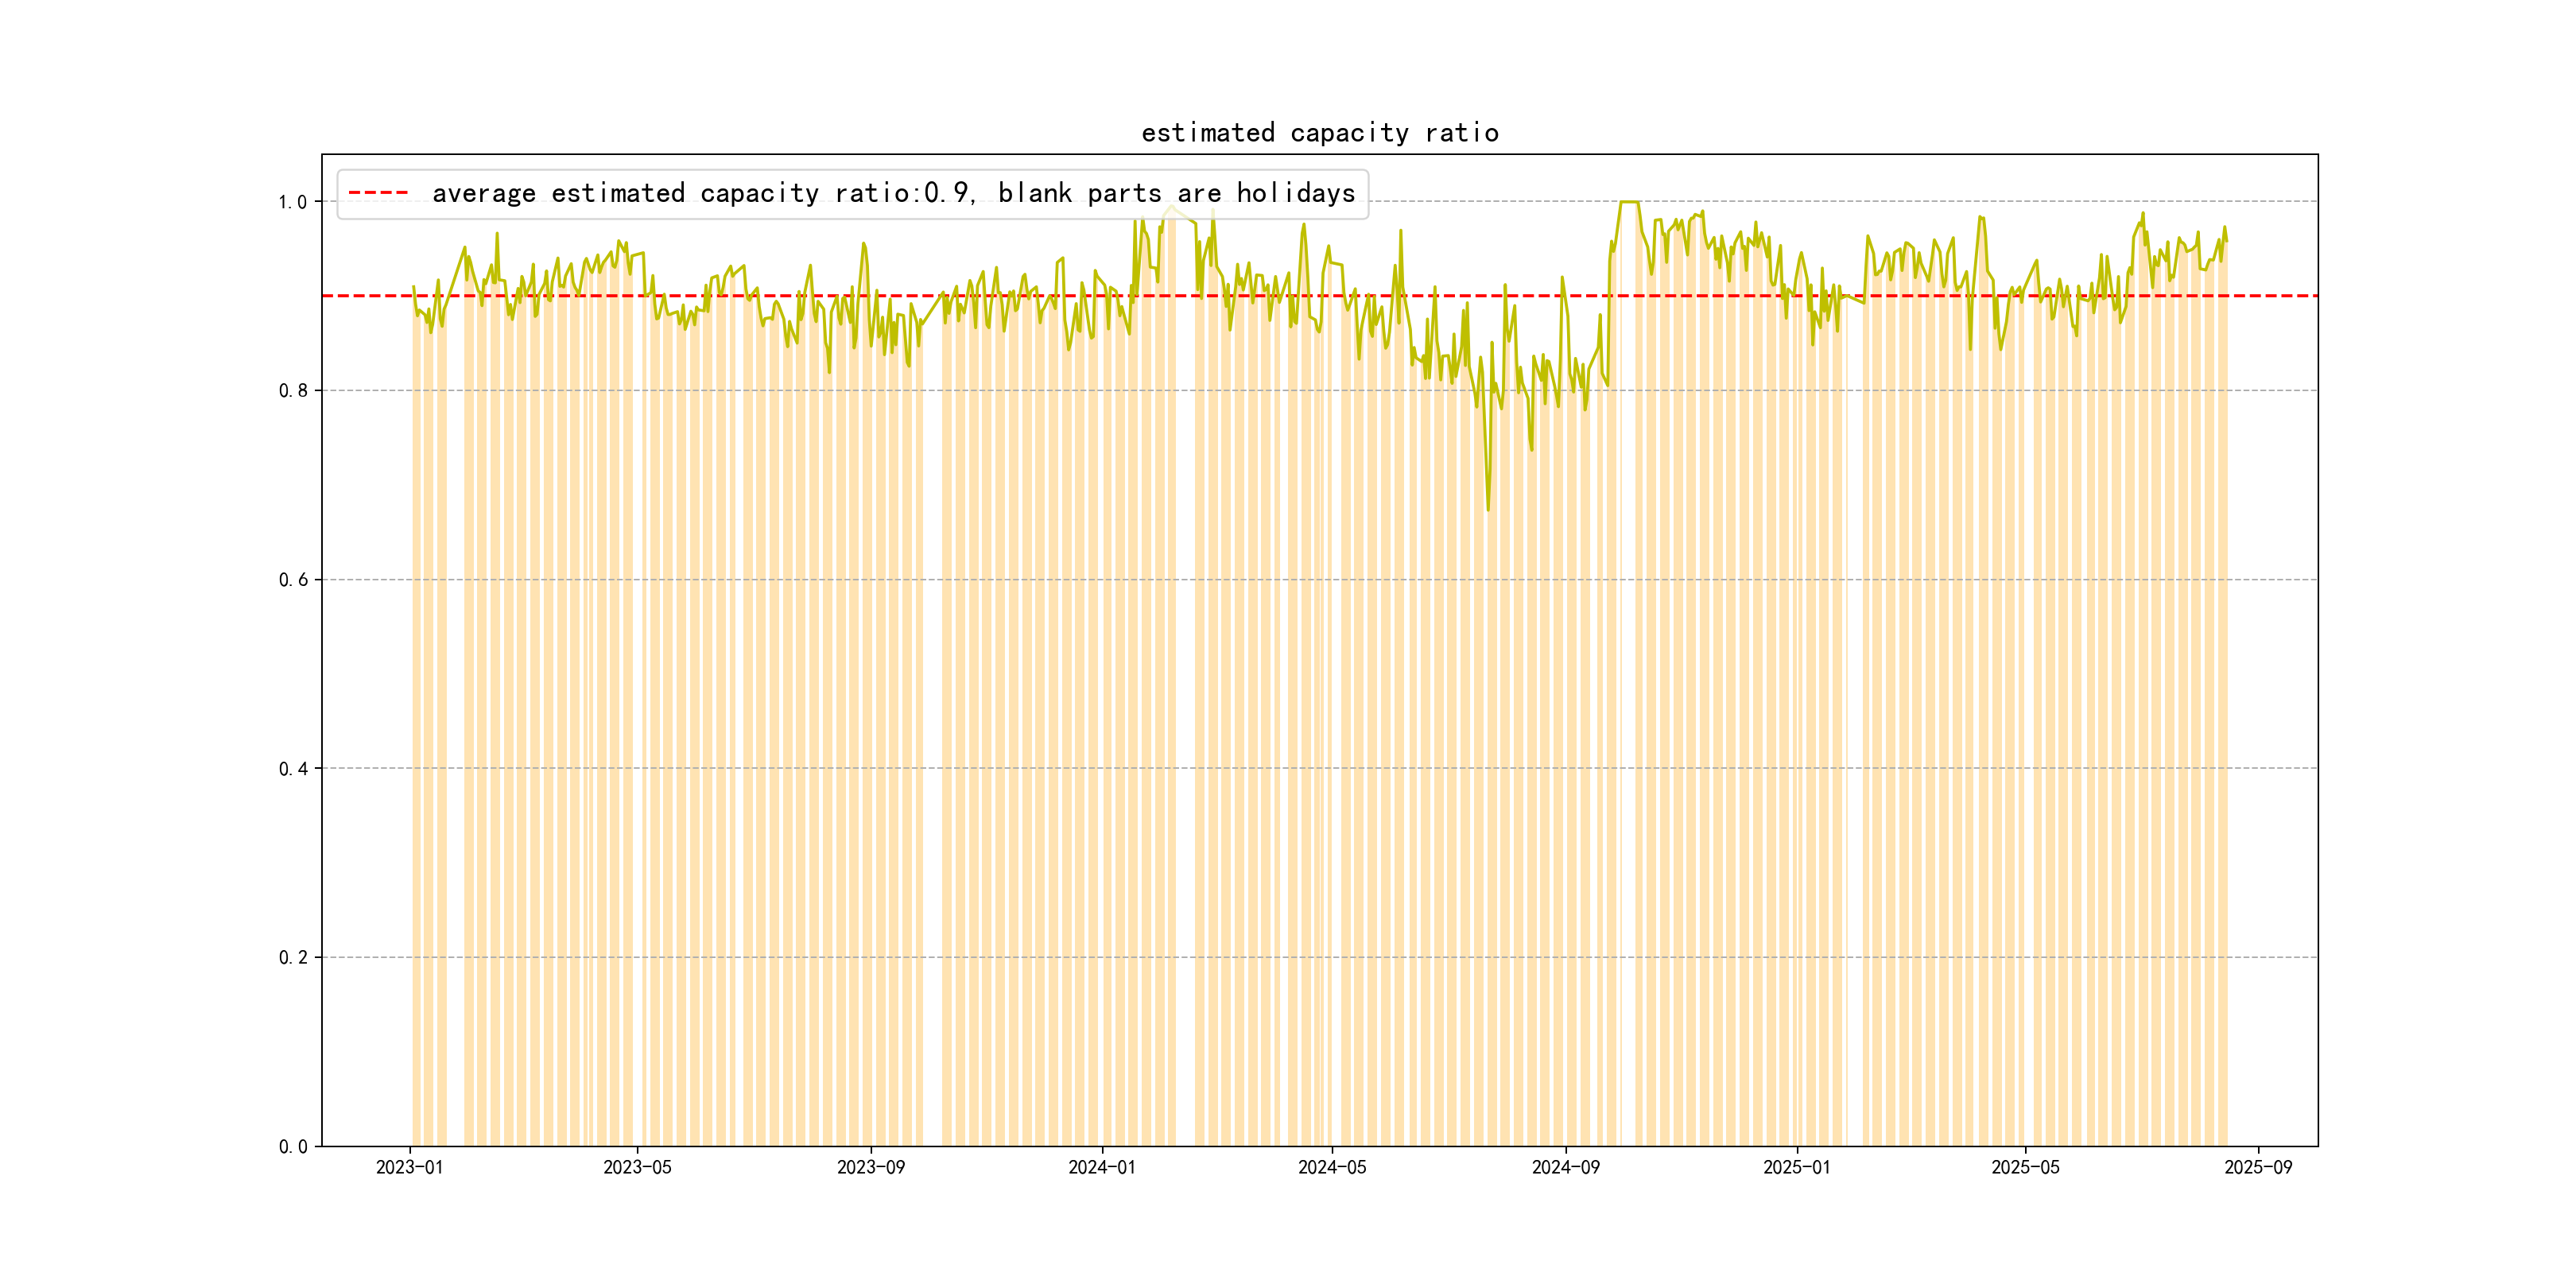Viewport: 2576px width, 1288px height.
Task: Click the 2025-05 x-axis tick label
Action: coord(2025,1167)
